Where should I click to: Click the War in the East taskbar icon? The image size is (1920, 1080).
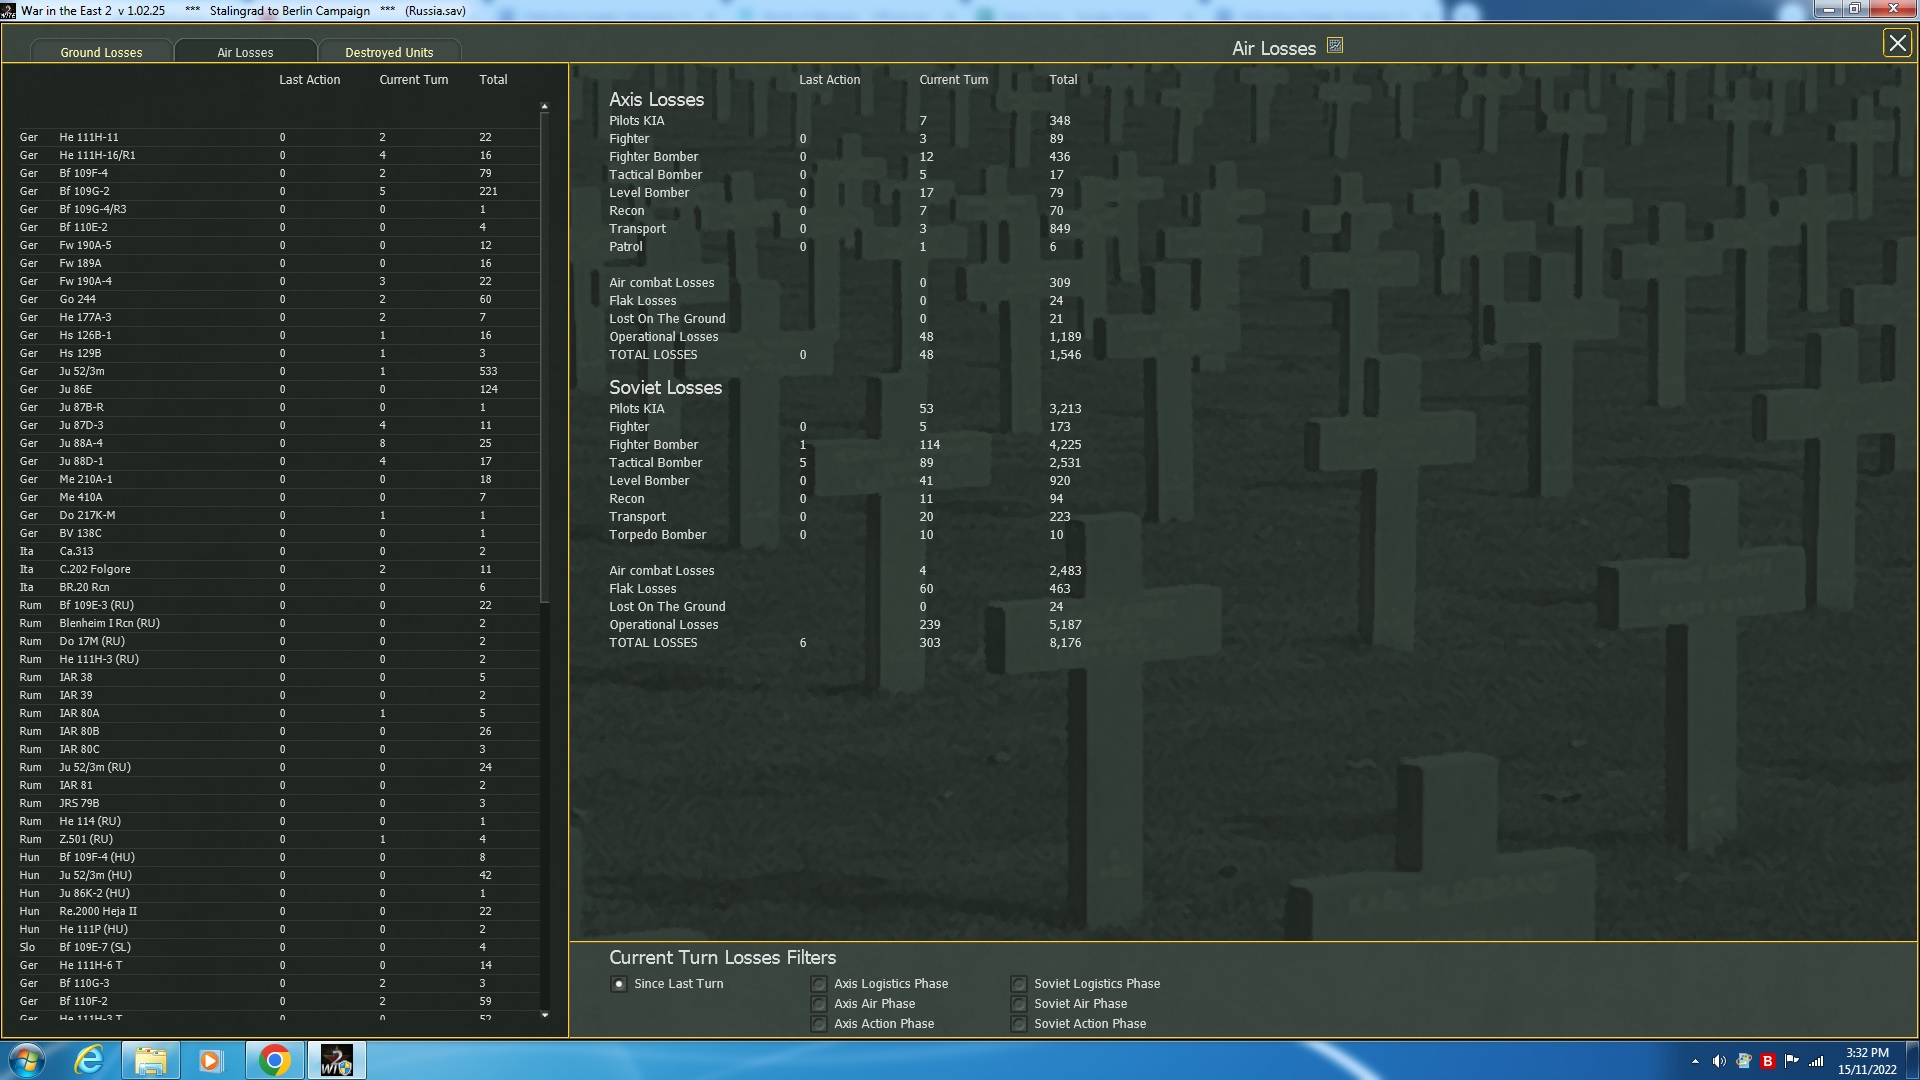(336, 1060)
